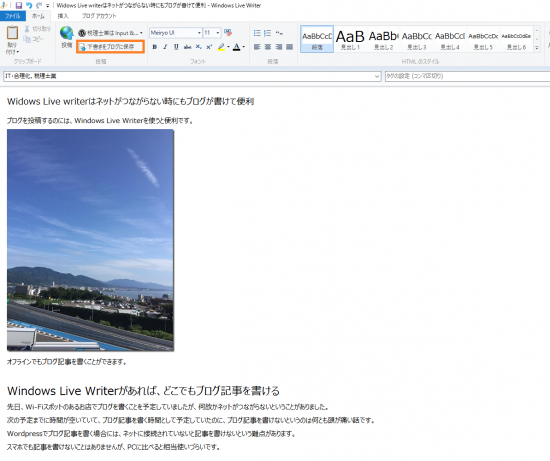The width and height of the screenshot is (550, 461).
Task: Apply the 見出し1 heading style
Action: click(350, 39)
